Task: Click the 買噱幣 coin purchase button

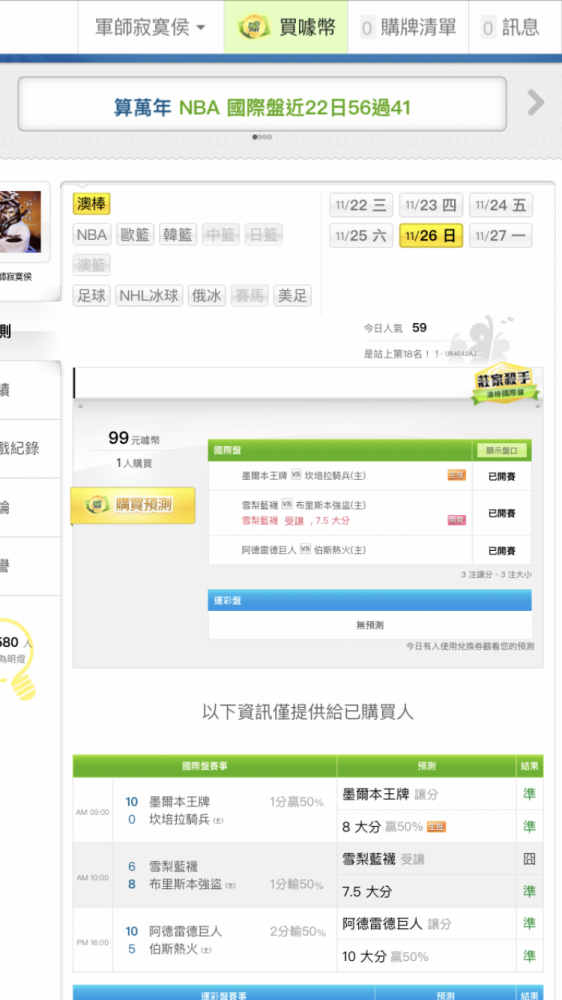Action: (286, 27)
